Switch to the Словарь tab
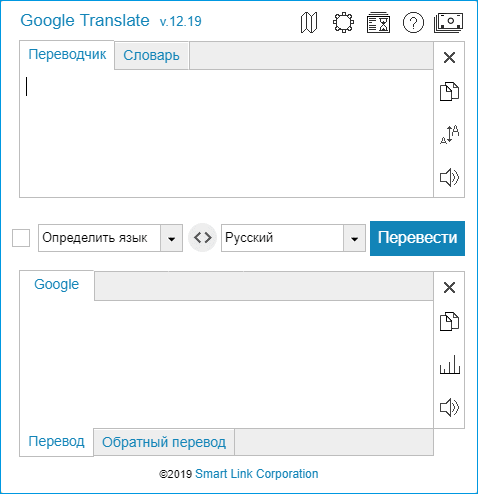478x494 pixels. pos(152,56)
